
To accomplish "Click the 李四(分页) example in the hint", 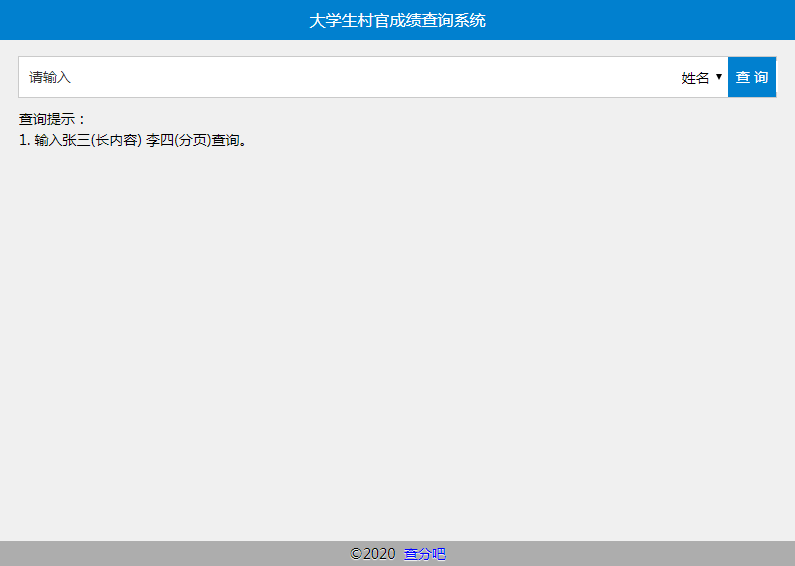I will [x=178, y=140].
